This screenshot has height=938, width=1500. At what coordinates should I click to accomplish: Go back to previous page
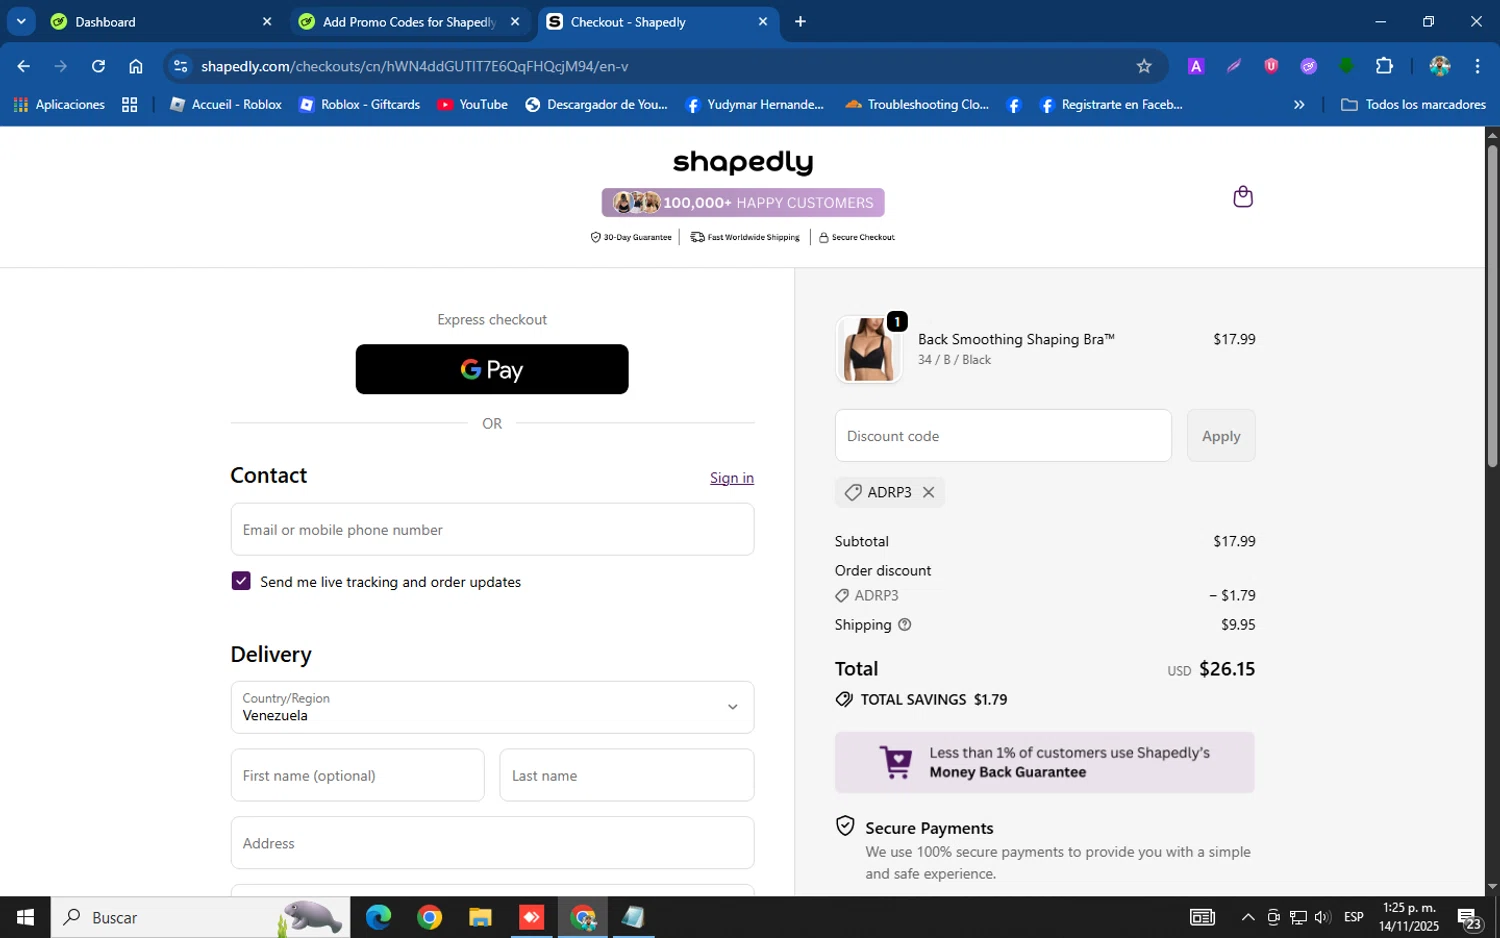(23, 66)
